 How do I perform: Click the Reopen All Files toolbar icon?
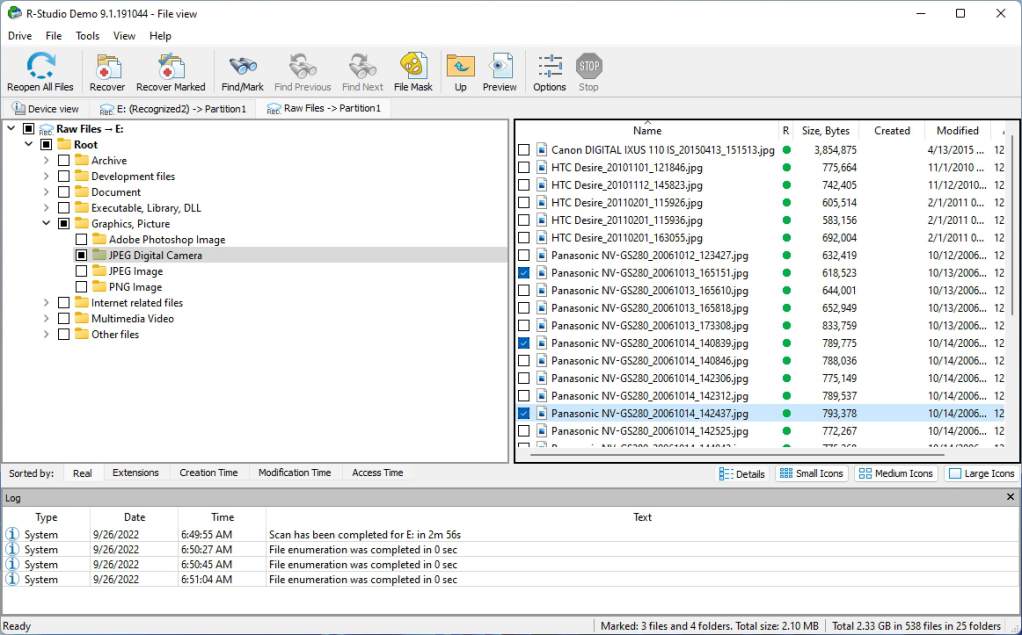[40, 66]
